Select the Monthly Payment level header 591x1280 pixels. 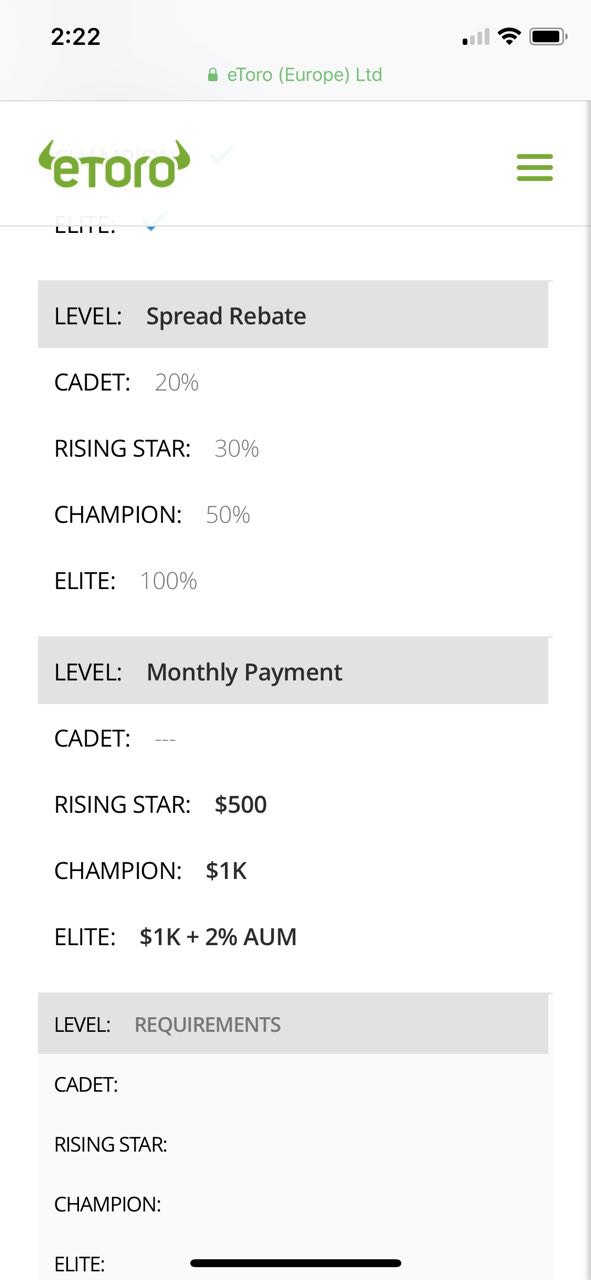click(293, 671)
